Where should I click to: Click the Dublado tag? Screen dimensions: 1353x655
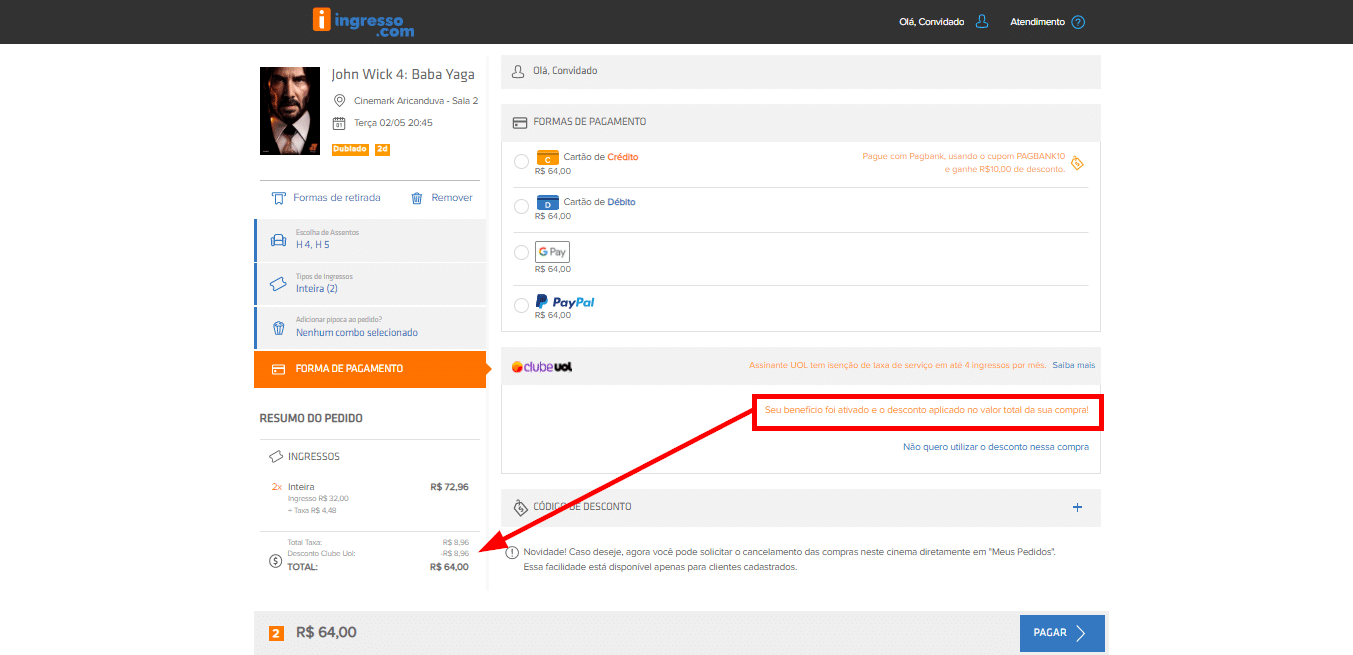click(350, 149)
